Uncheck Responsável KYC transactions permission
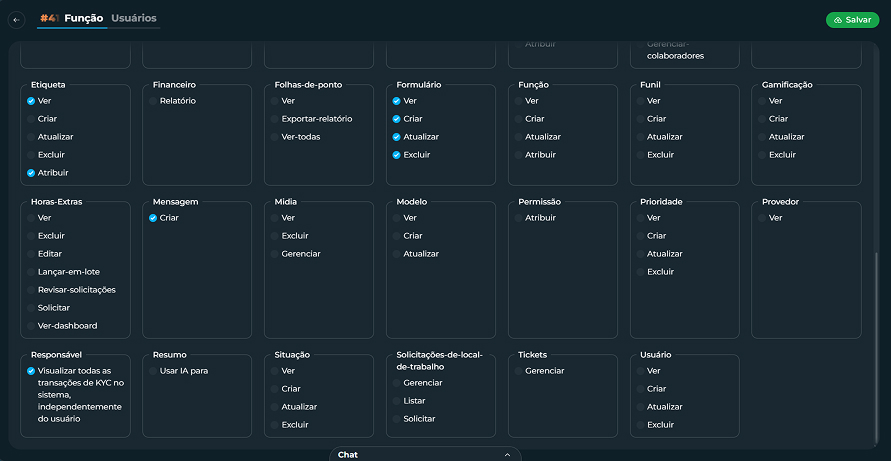Screen dimensions: 891x461 coord(31,371)
